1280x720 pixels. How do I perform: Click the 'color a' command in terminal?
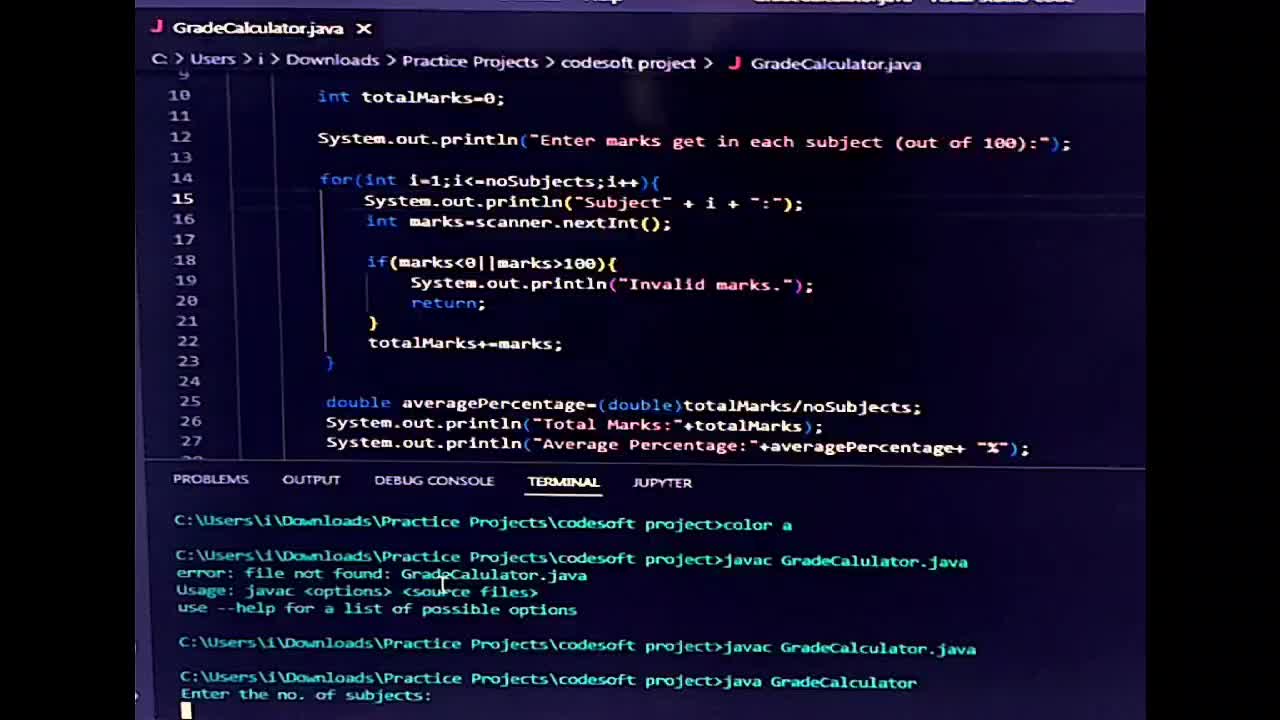(758, 524)
